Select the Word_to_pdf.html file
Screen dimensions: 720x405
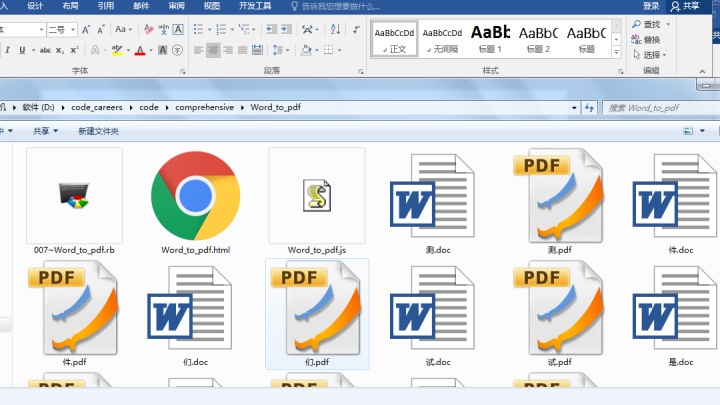coord(196,202)
